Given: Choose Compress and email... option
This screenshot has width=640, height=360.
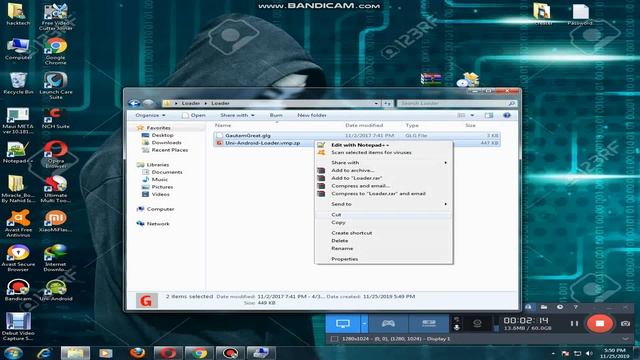Looking at the screenshot, I should click(x=384, y=186).
